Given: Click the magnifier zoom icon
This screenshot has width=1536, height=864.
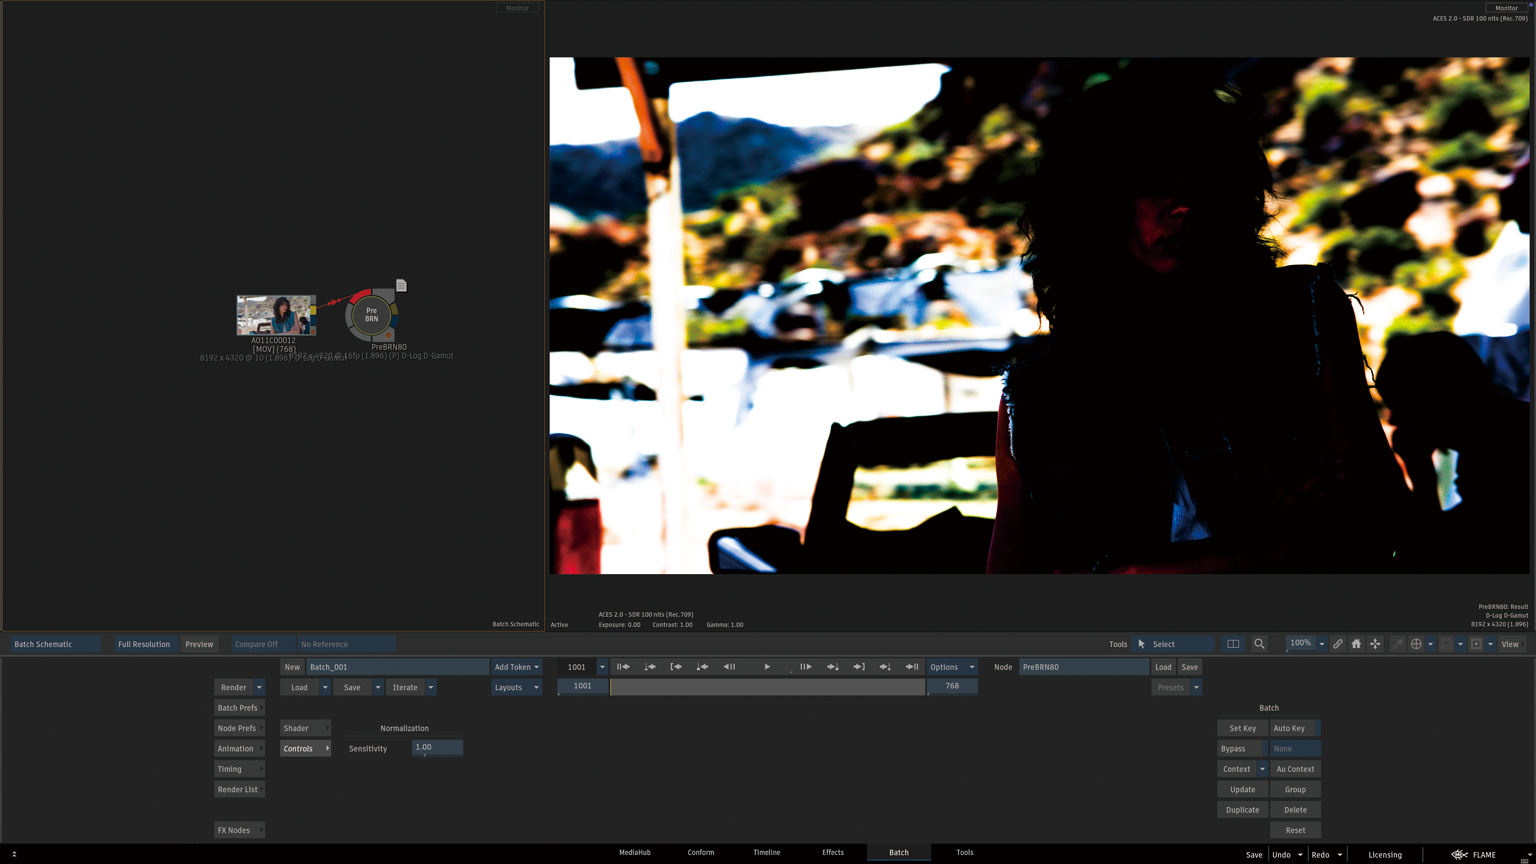Looking at the screenshot, I should [x=1259, y=644].
